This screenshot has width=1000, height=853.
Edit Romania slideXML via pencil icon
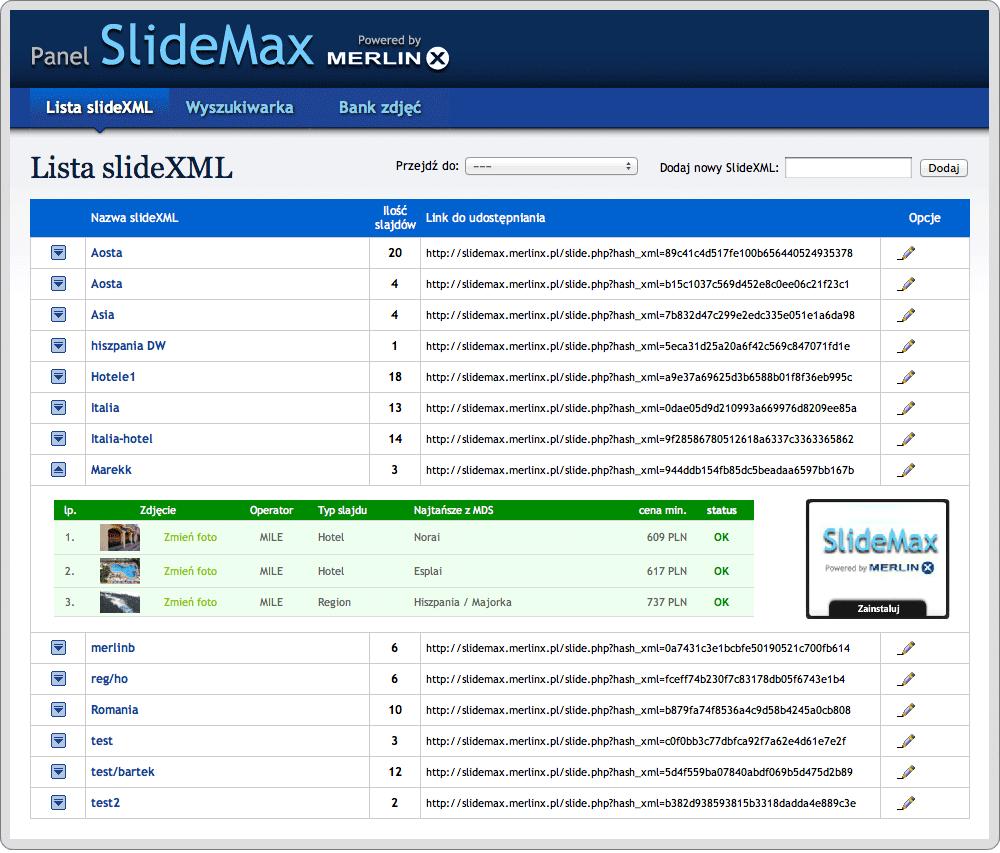906,710
